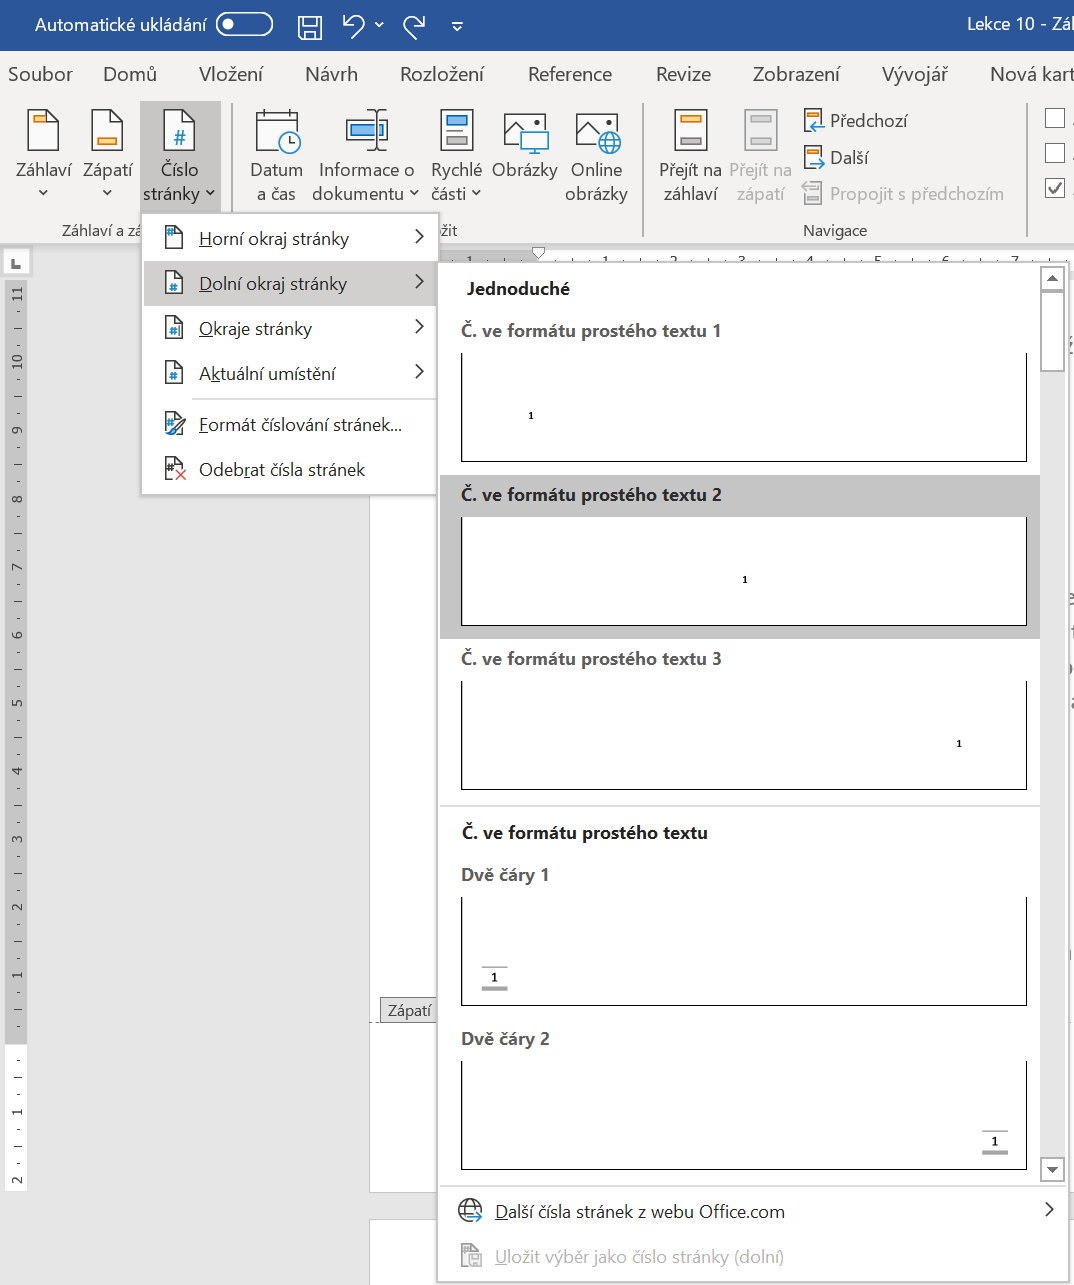Toggle Automatické ukládání switch
The image size is (1074, 1285).
(x=244, y=25)
